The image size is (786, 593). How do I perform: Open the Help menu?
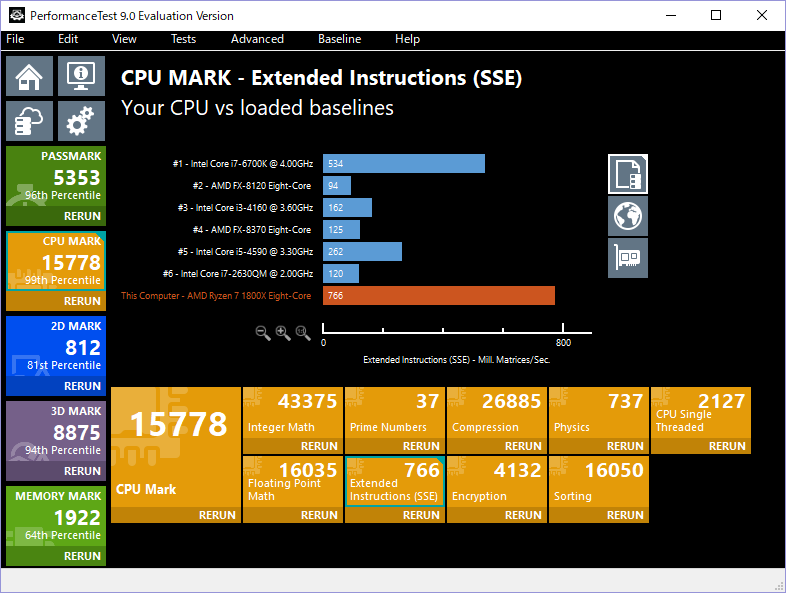point(407,39)
